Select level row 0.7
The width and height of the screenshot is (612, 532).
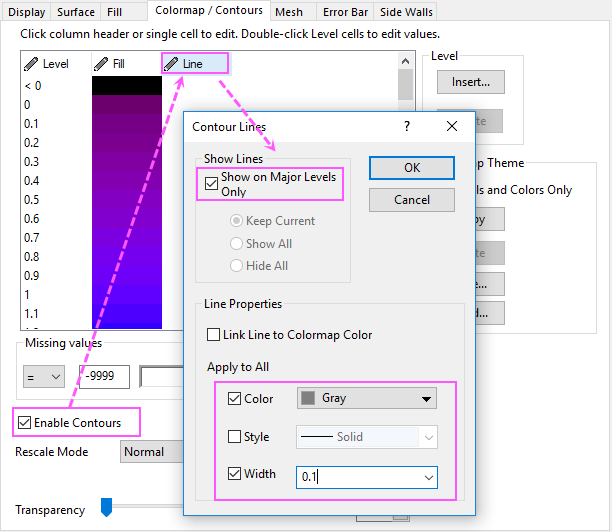[32, 238]
